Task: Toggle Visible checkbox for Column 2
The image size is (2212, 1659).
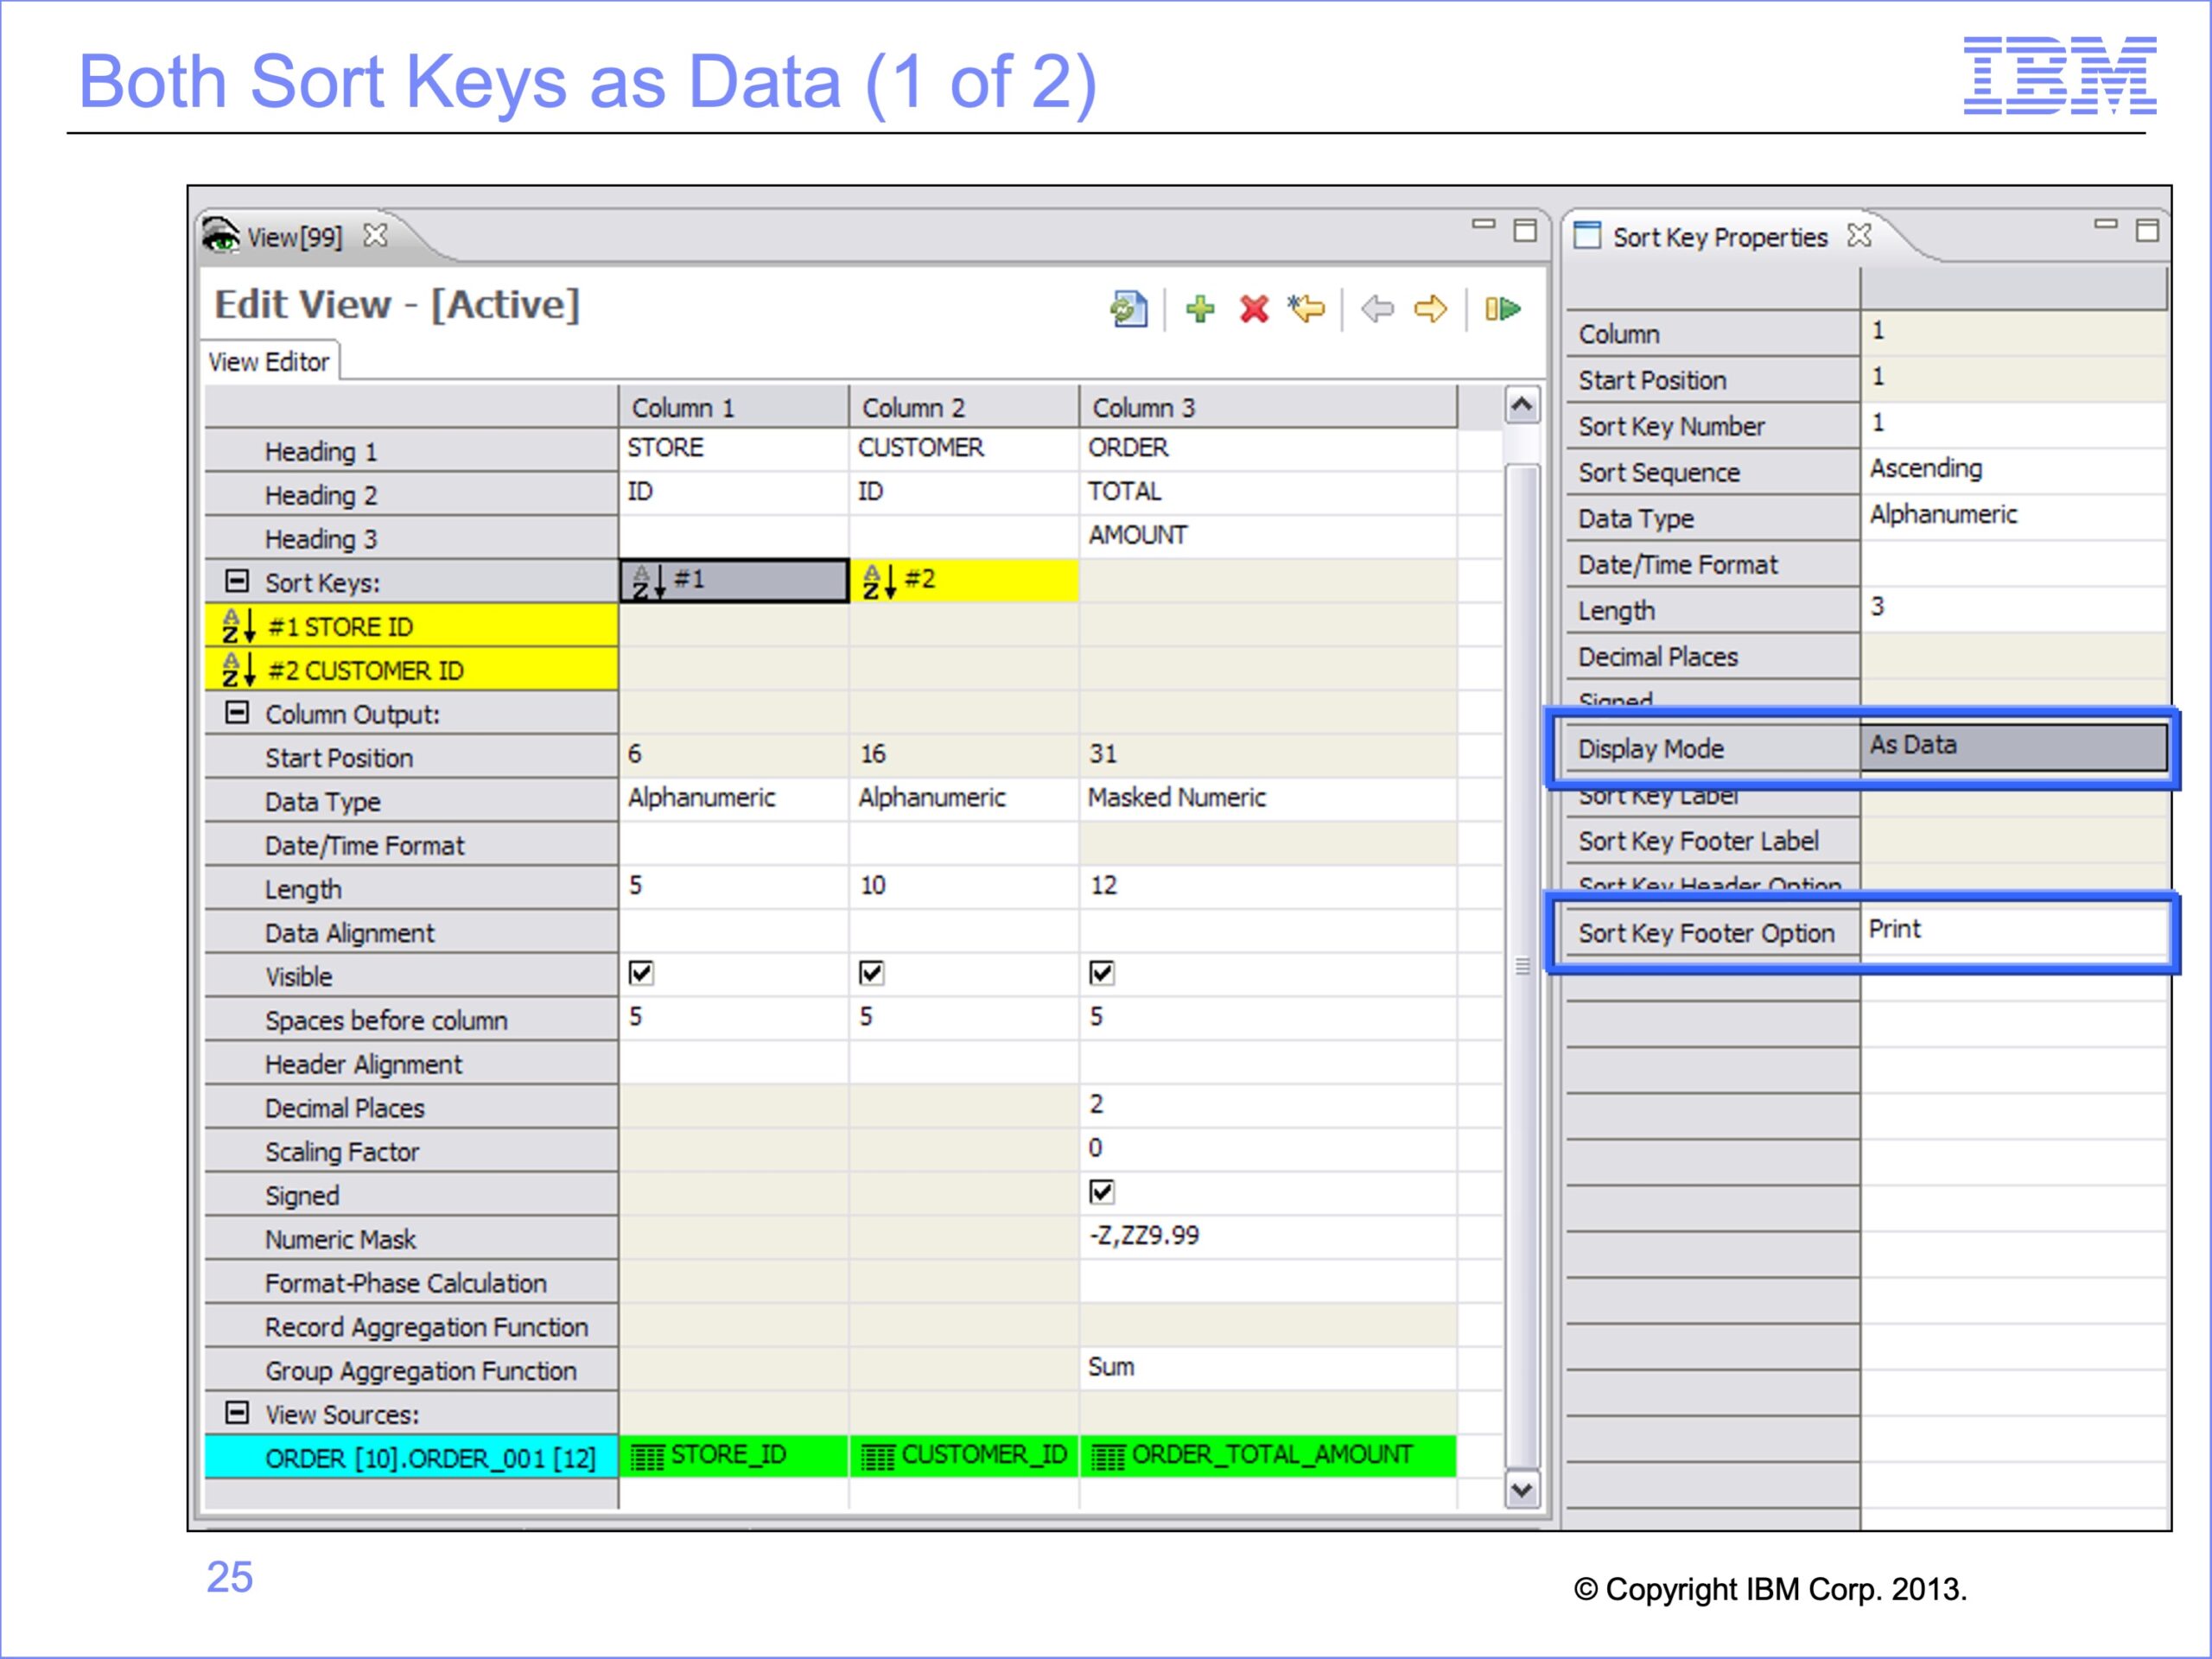Action: pyautogui.click(x=871, y=973)
